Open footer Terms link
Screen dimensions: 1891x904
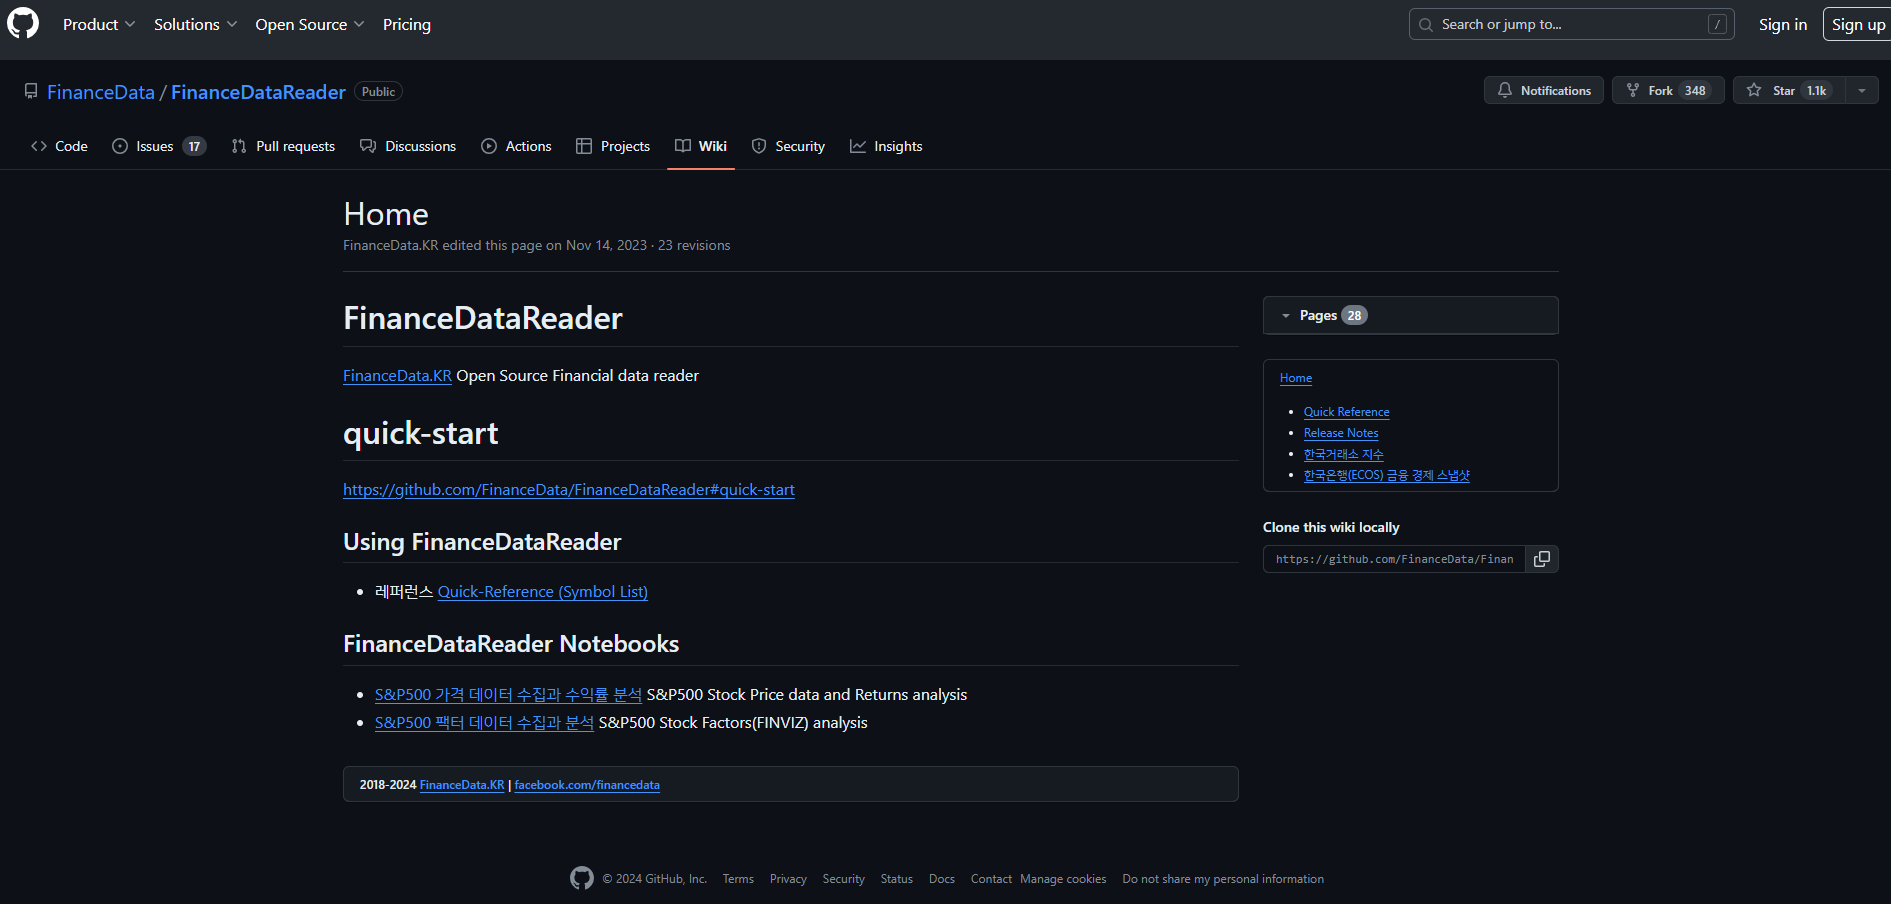pos(738,879)
